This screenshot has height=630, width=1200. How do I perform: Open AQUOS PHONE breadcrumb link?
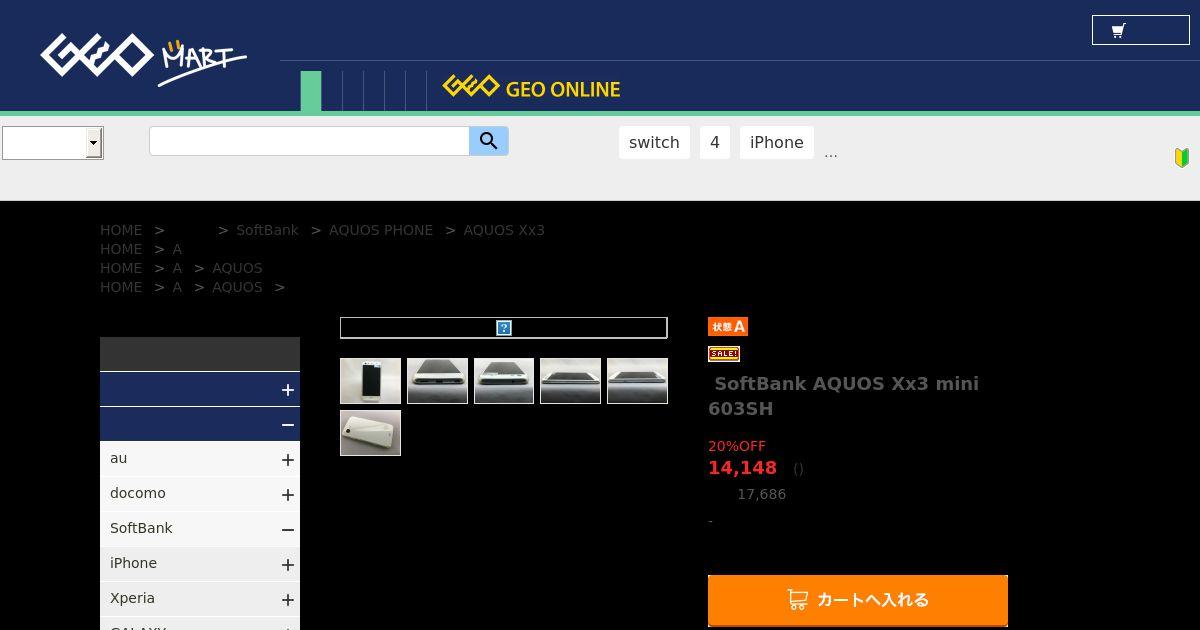point(381,230)
